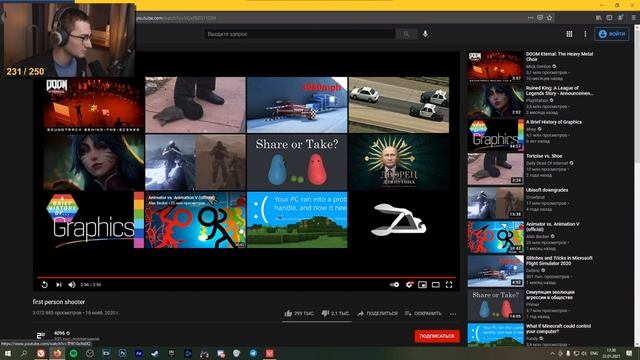Open Photoshop from the taskbar
This screenshot has width=640, height=360.
click(122, 353)
